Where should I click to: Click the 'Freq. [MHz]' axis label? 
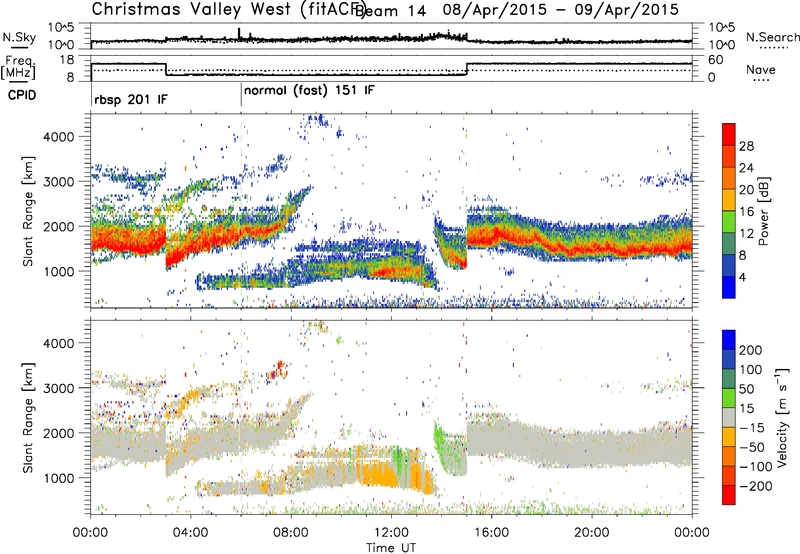[18, 68]
